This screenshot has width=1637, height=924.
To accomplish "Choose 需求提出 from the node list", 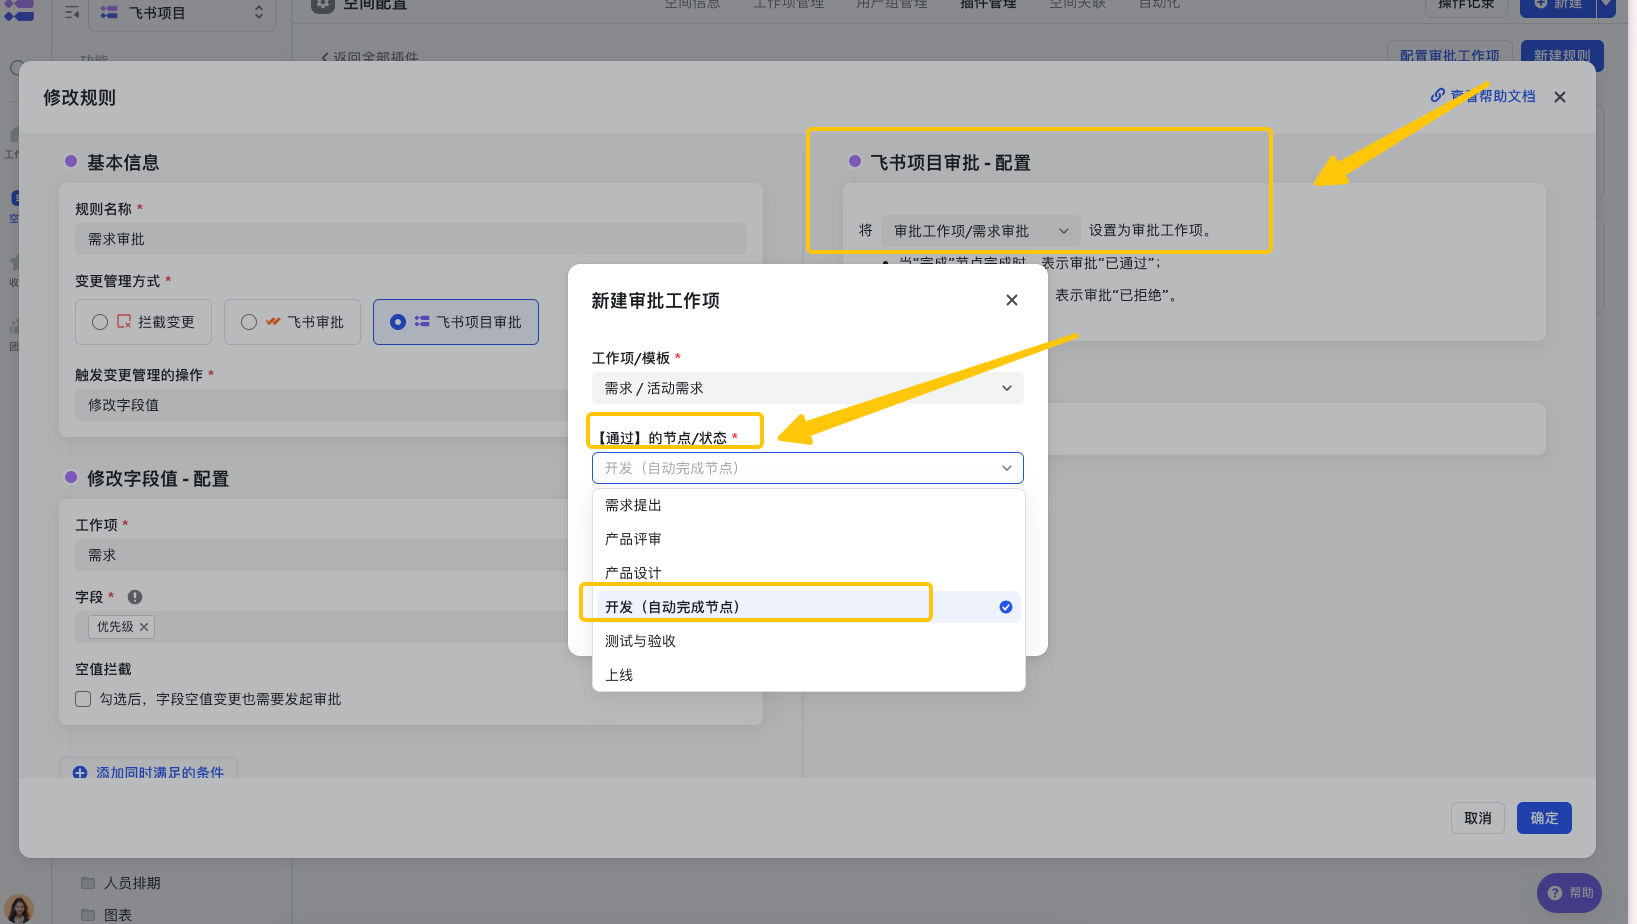I will point(808,505).
